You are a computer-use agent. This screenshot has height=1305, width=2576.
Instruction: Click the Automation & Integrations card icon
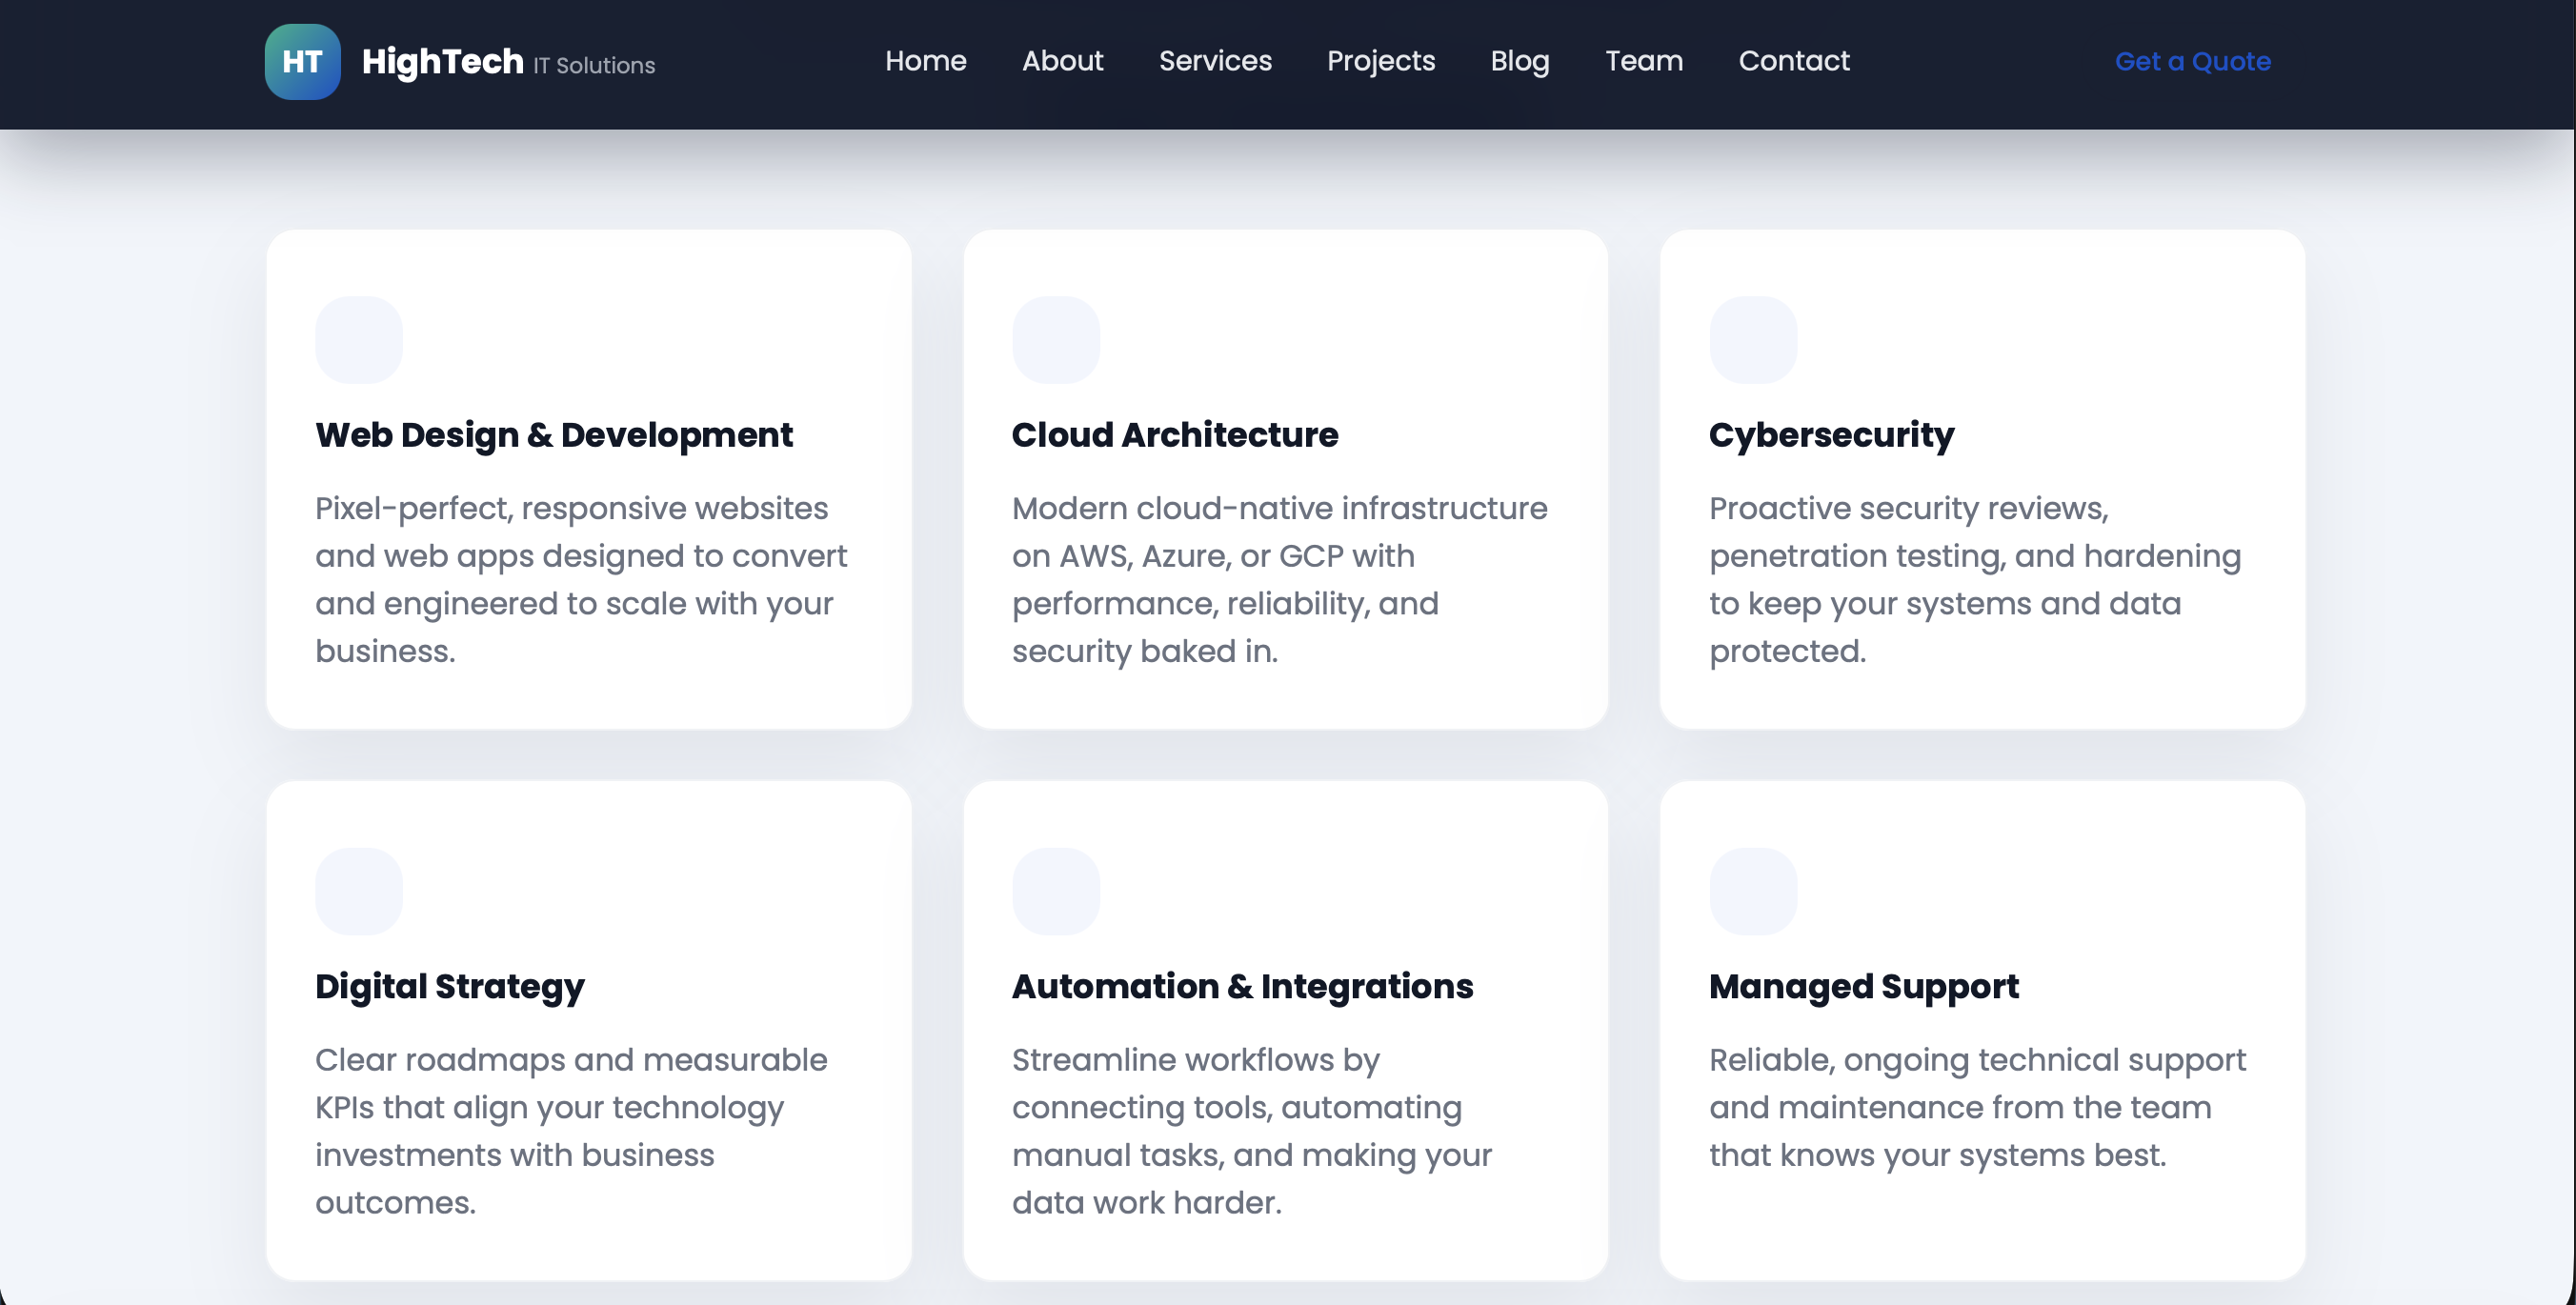(1056, 891)
